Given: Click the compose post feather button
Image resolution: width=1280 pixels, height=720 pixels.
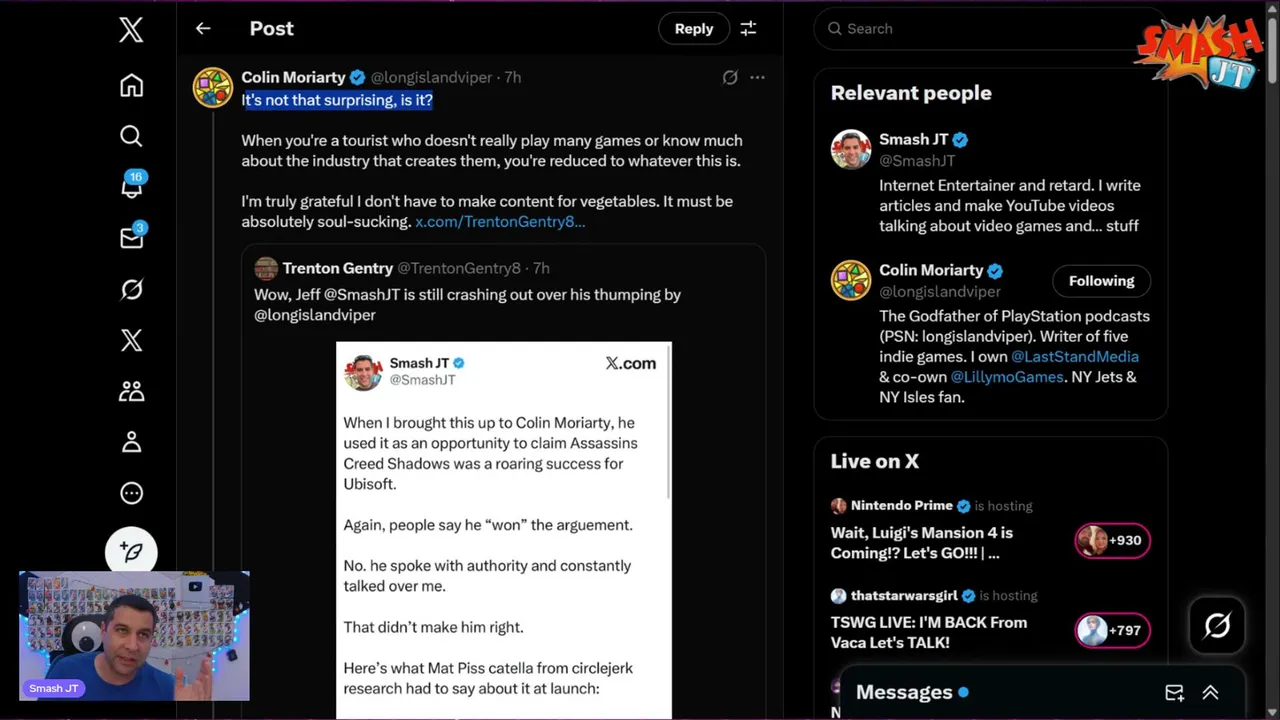Looking at the screenshot, I should point(131,551).
